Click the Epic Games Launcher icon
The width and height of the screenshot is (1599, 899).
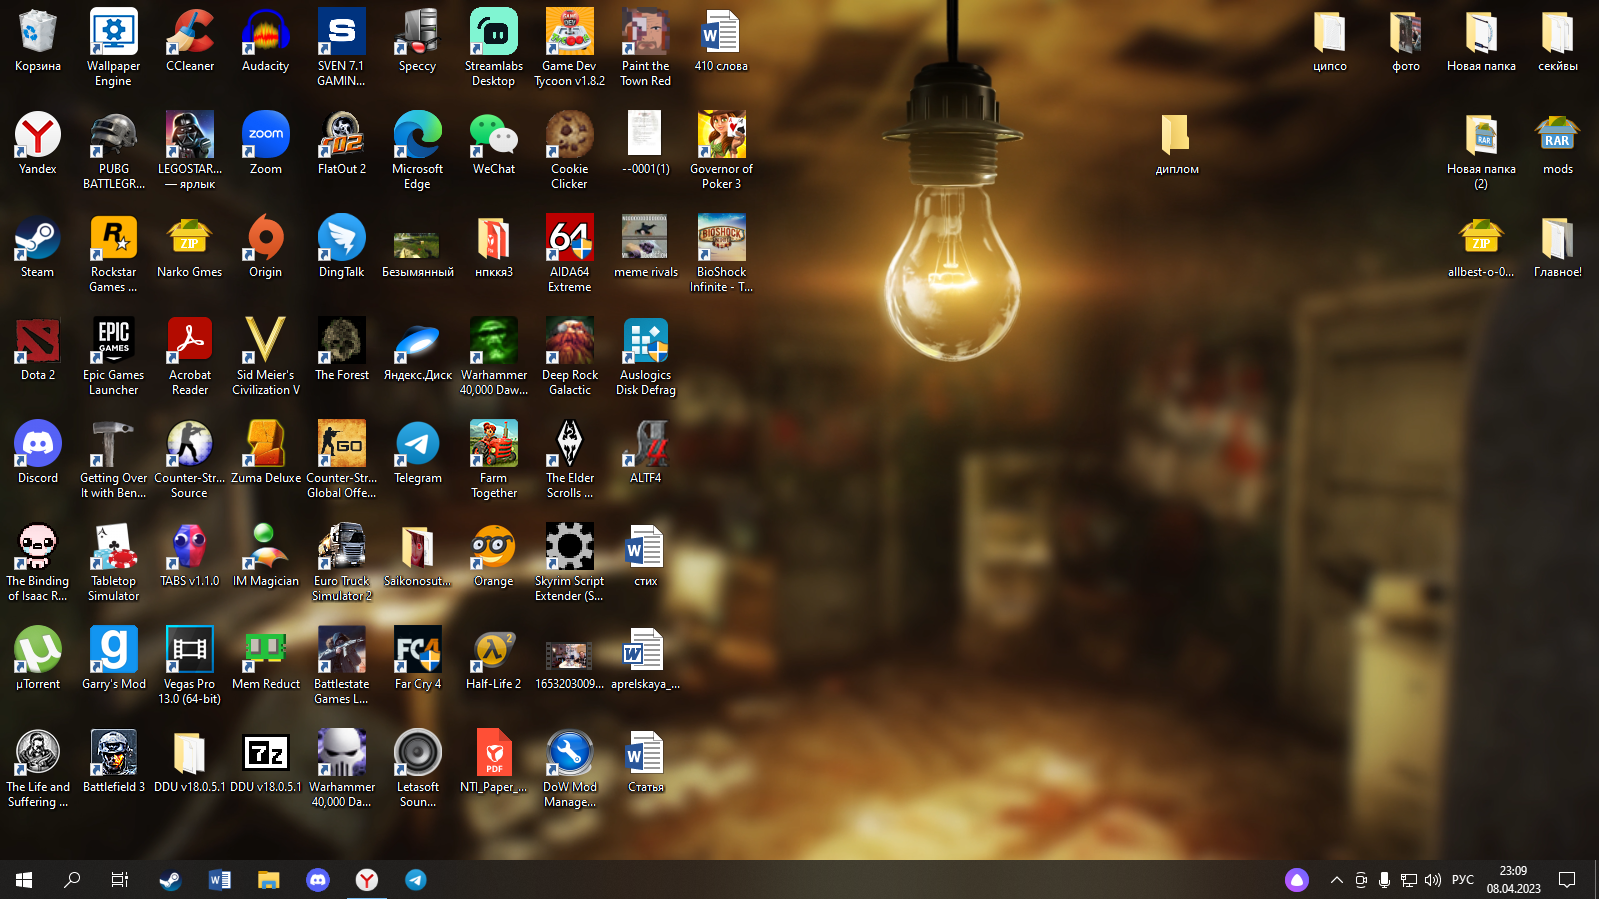(x=114, y=355)
